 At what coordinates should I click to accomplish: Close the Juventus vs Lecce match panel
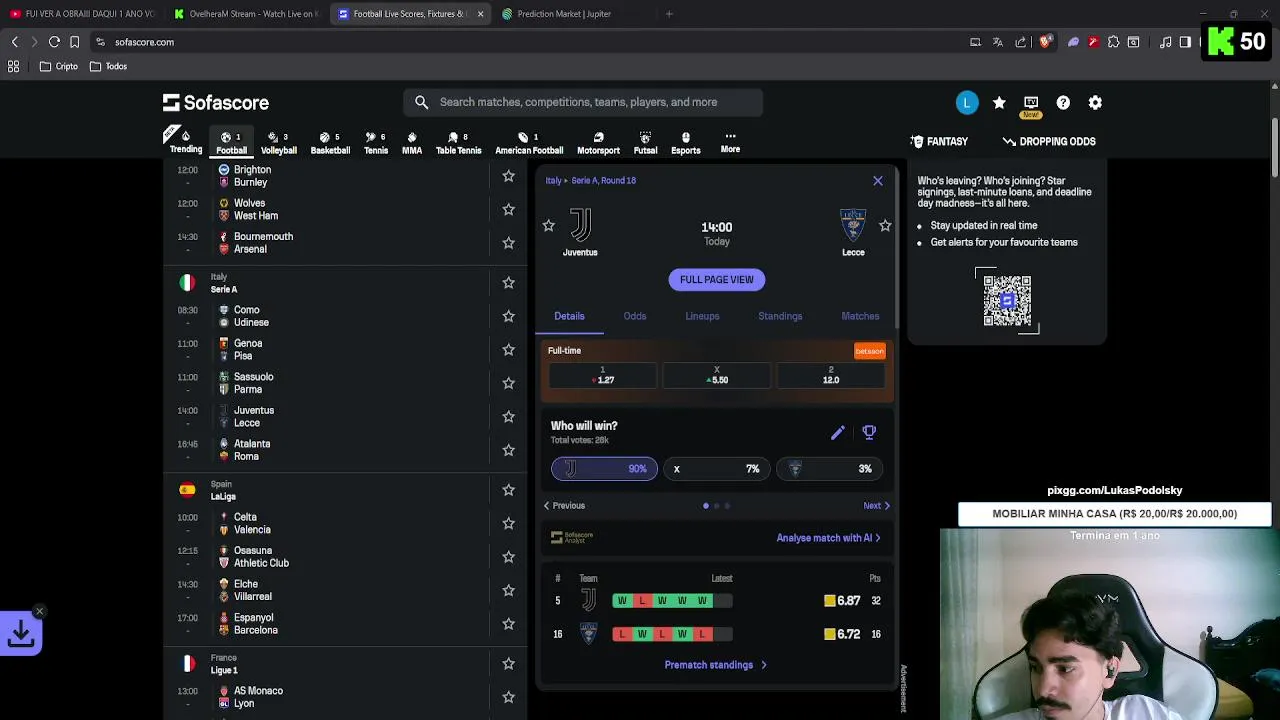point(878,181)
